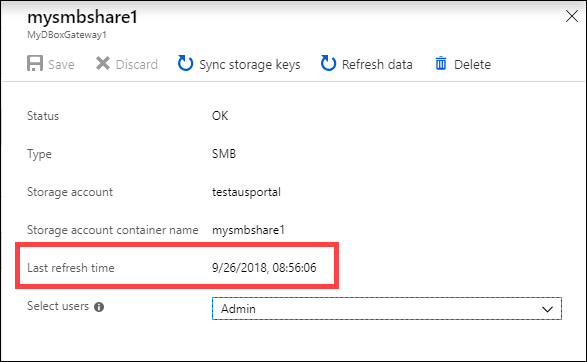
Task: Open the Select users Admin dropdown
Action: pos(387,308)
